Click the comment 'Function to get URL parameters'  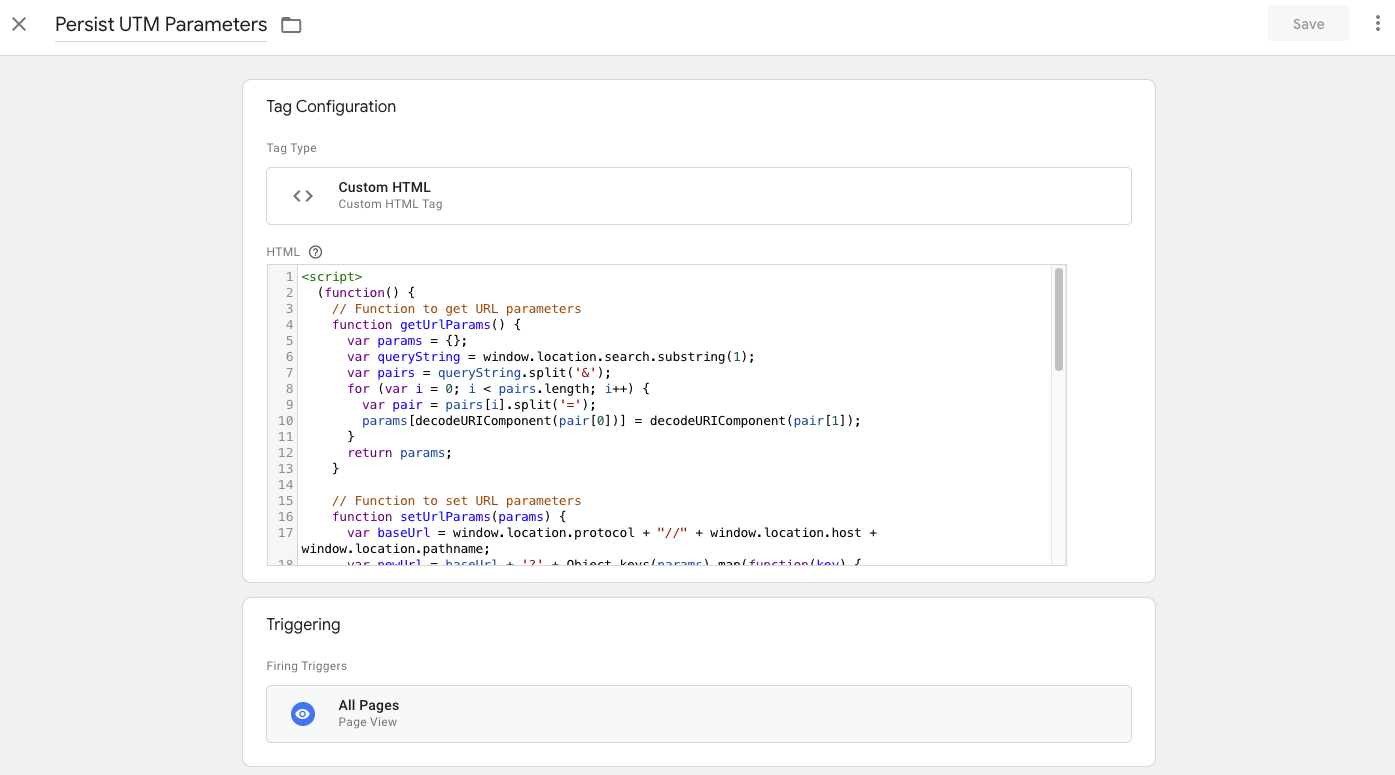pyautogui.click(x=456, y=309)
